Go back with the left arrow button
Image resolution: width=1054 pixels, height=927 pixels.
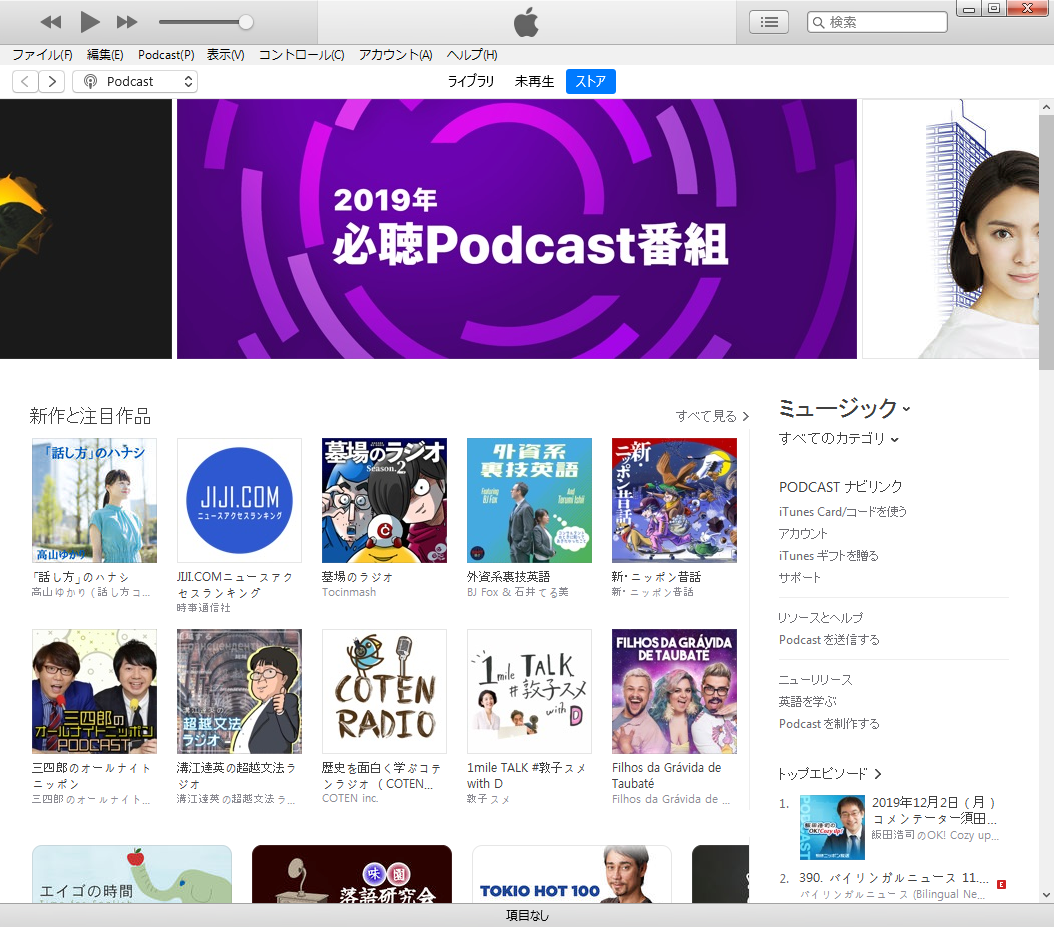[x=26, y=81]
